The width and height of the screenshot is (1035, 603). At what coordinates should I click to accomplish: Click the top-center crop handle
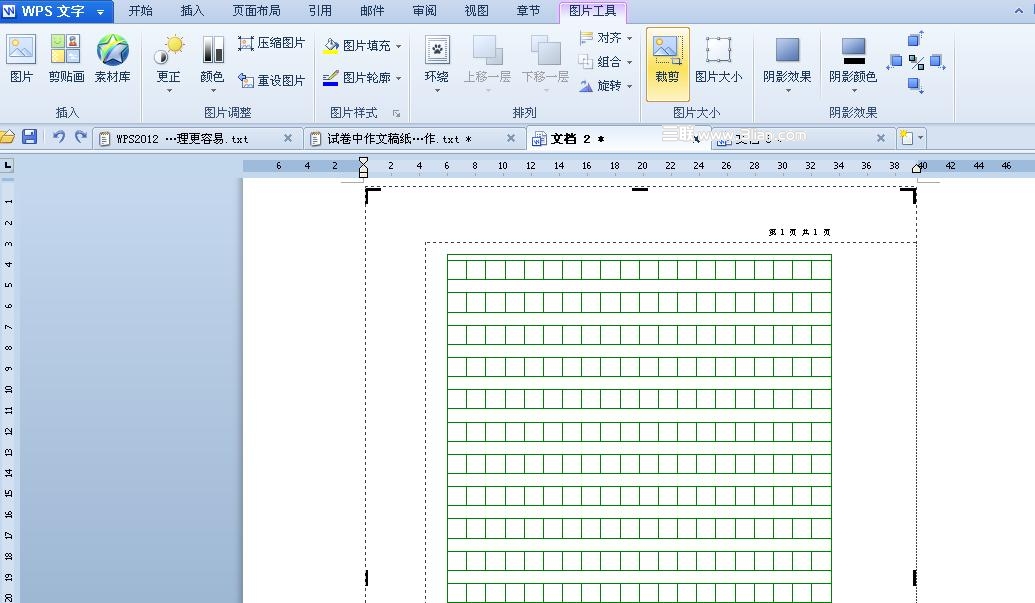point(640,189)
